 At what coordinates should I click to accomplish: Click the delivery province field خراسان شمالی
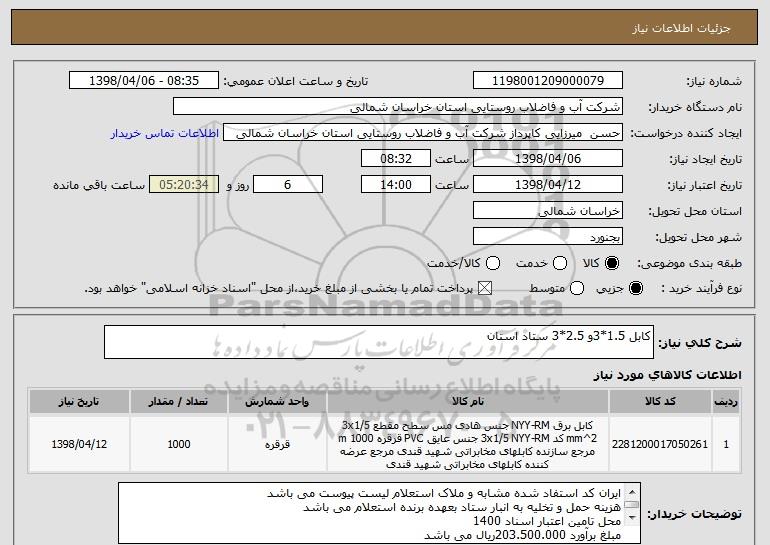(x=548, y=210)
